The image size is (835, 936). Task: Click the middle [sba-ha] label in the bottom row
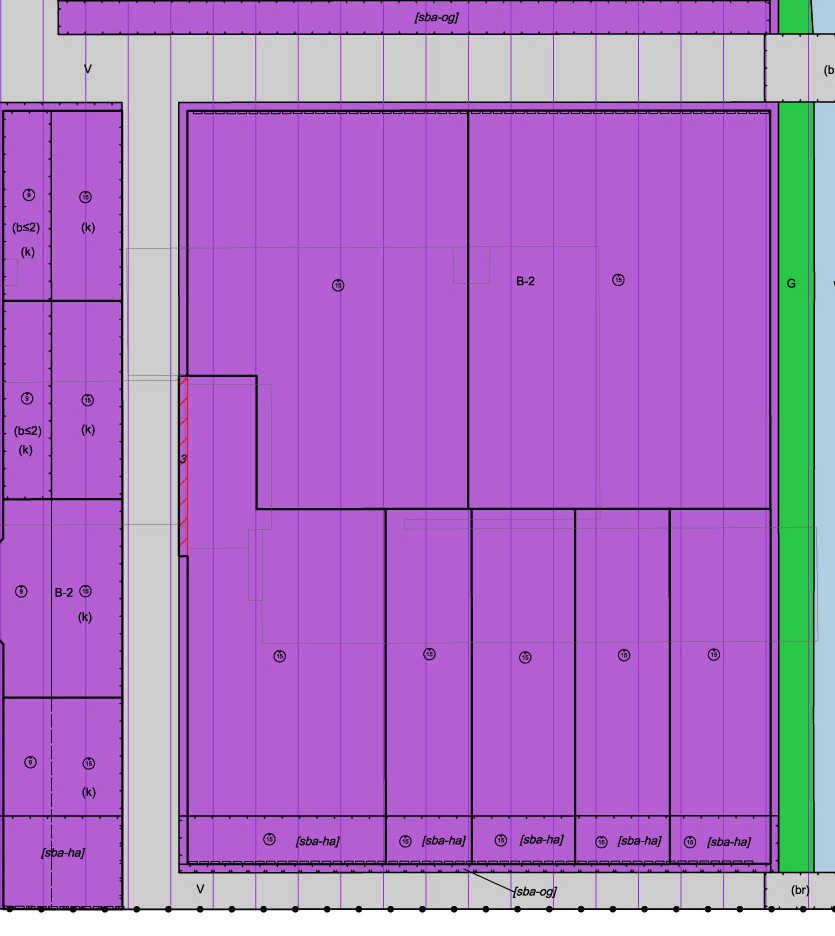[541, 840]
